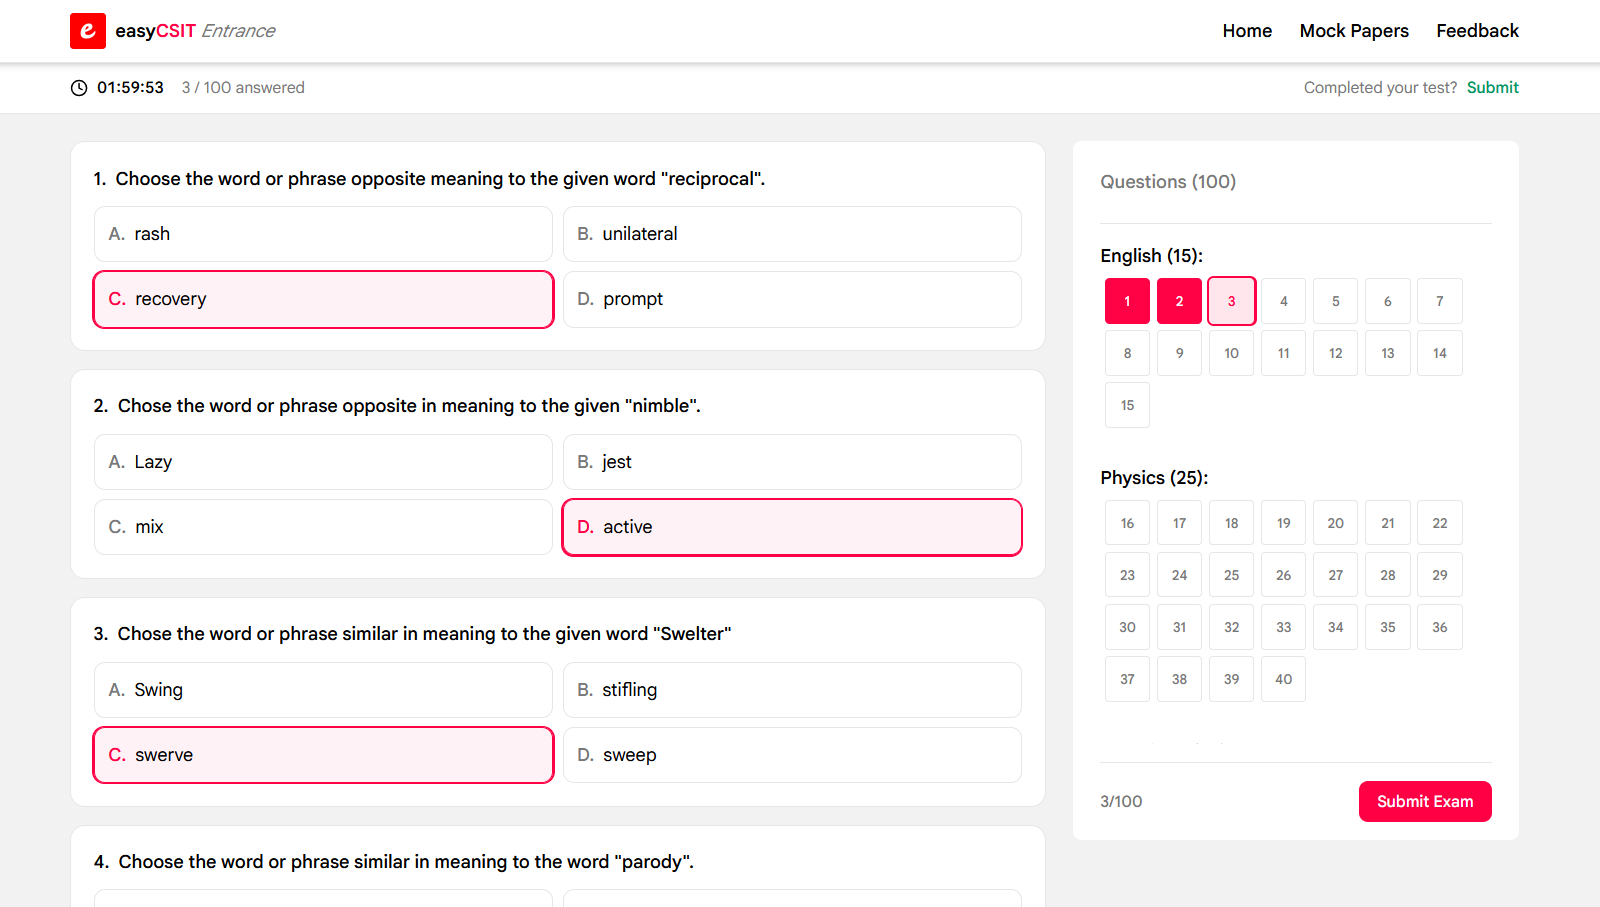The height and width of the screenshot is (907, 1600).
Task: Click the red Submit Exam button
Action: pos(1425,801)
